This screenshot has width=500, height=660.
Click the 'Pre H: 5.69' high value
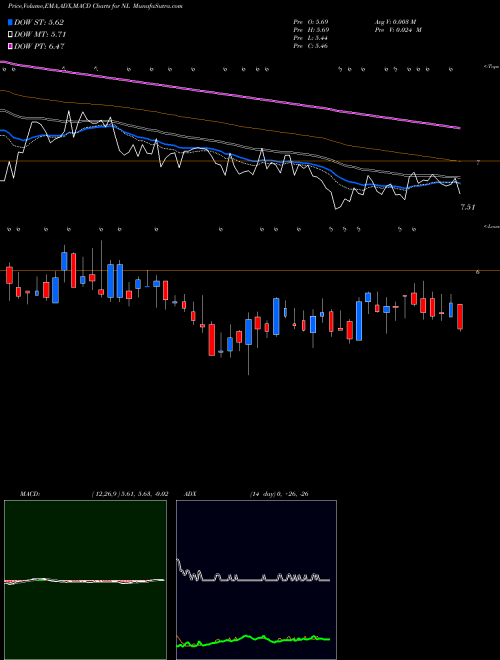(311, 30)
